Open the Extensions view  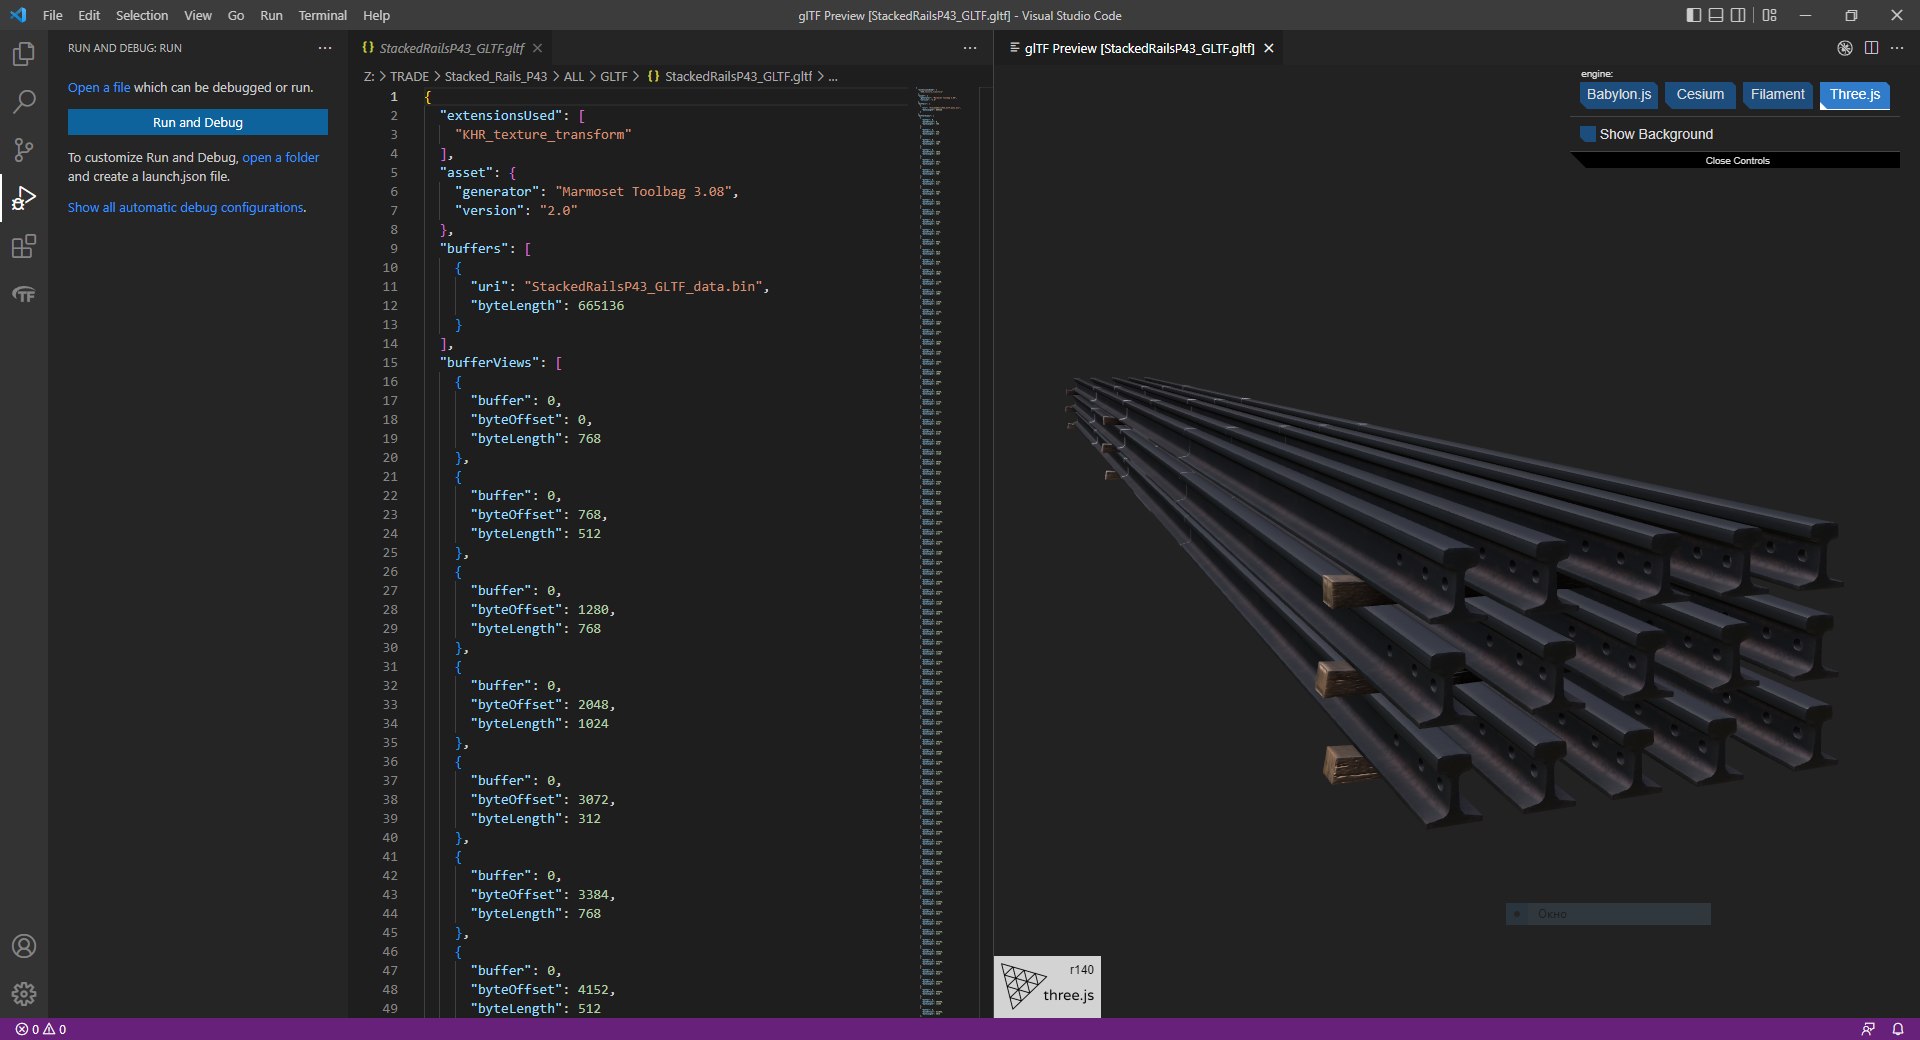point(24,246)
